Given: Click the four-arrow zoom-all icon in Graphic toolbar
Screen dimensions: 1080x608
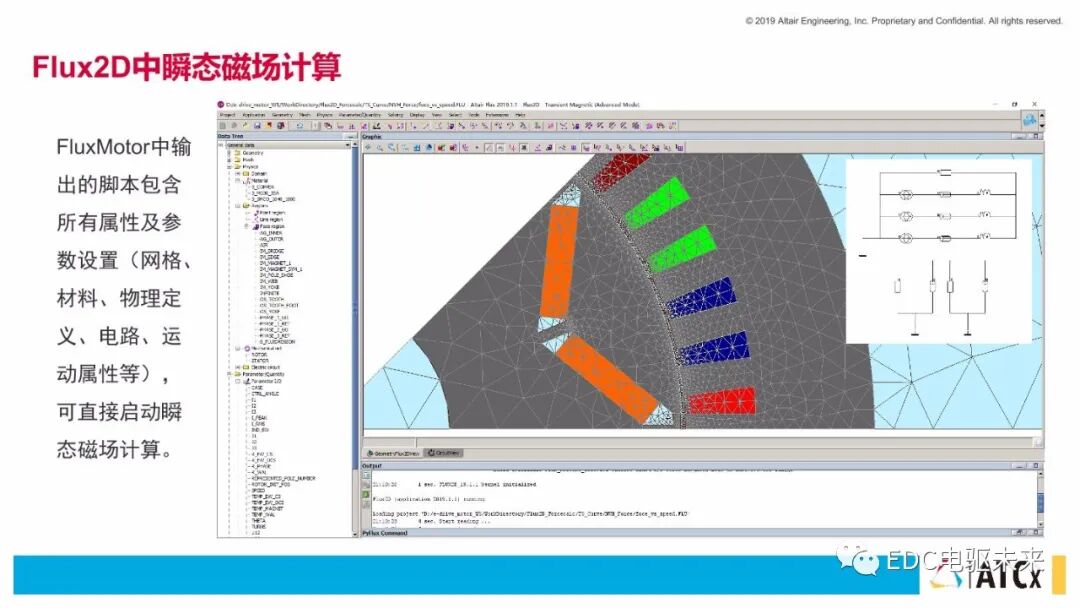Looking at the screenshot, I should click(368, 147).
